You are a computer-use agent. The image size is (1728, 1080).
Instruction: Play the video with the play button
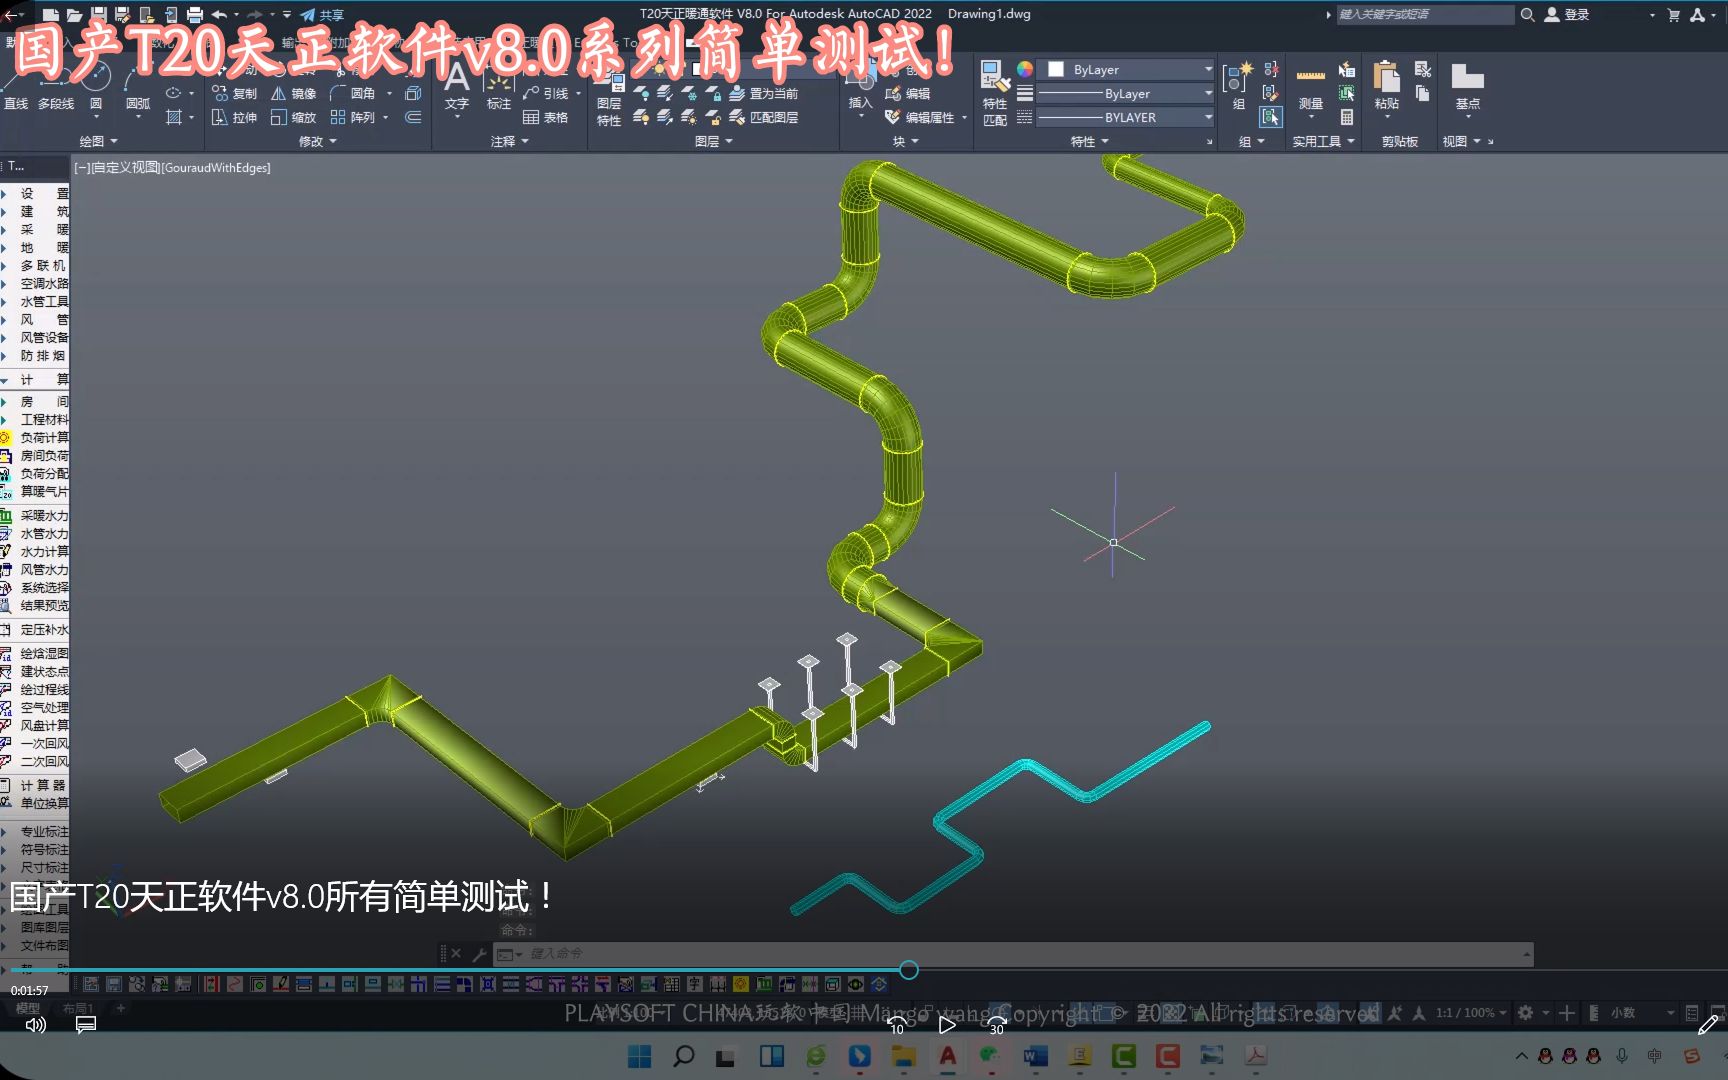pos(946,1024)
